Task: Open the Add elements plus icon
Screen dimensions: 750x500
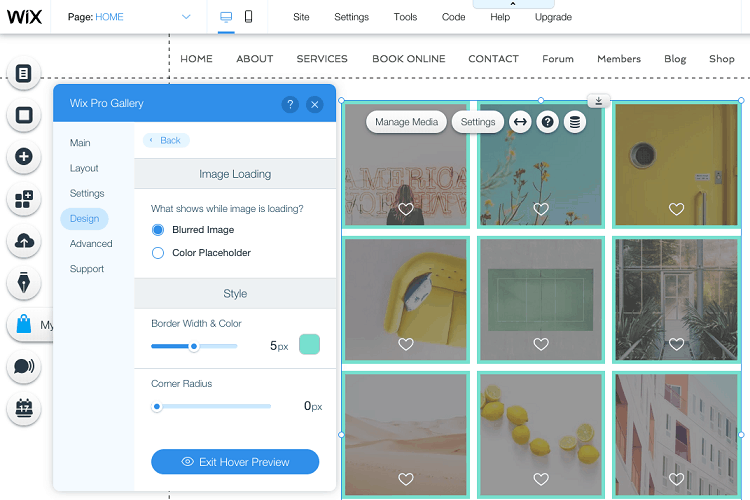Action: (x=23, y=156)
